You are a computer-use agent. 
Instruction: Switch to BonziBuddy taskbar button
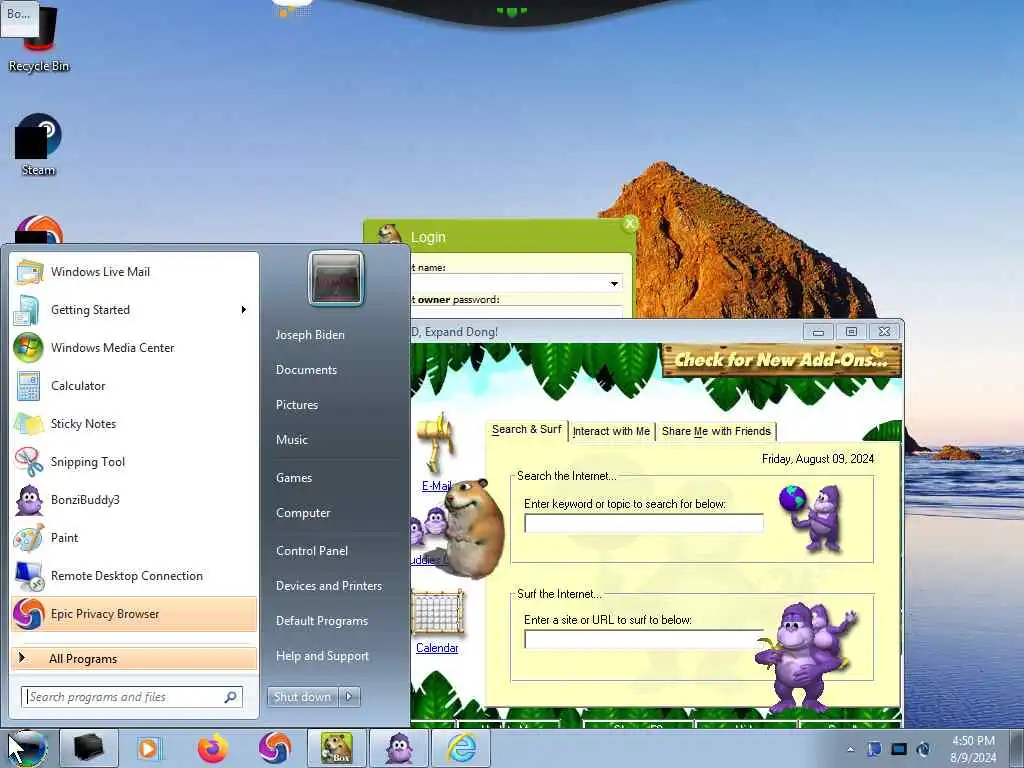coord(399,748)
